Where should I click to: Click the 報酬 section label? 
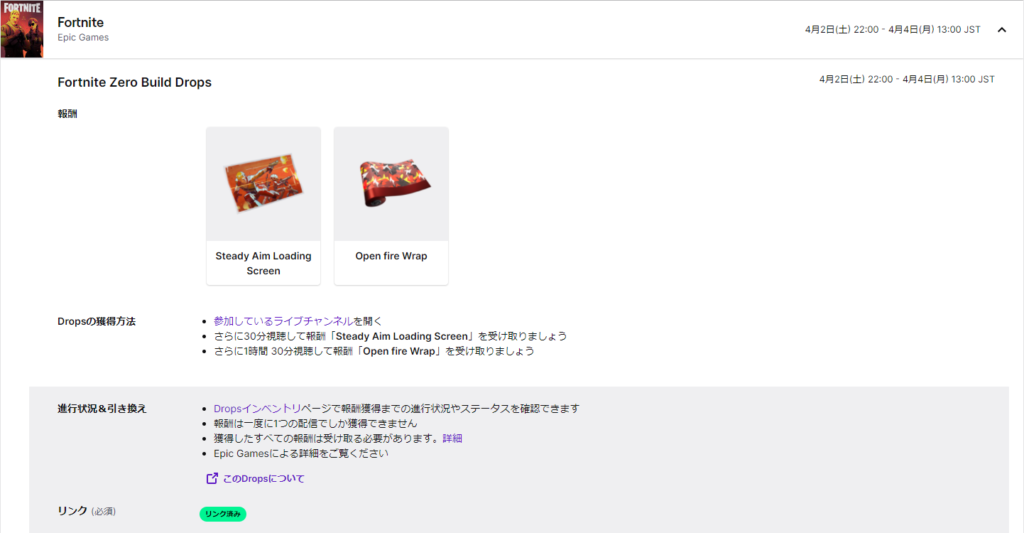tap(67, 114)
